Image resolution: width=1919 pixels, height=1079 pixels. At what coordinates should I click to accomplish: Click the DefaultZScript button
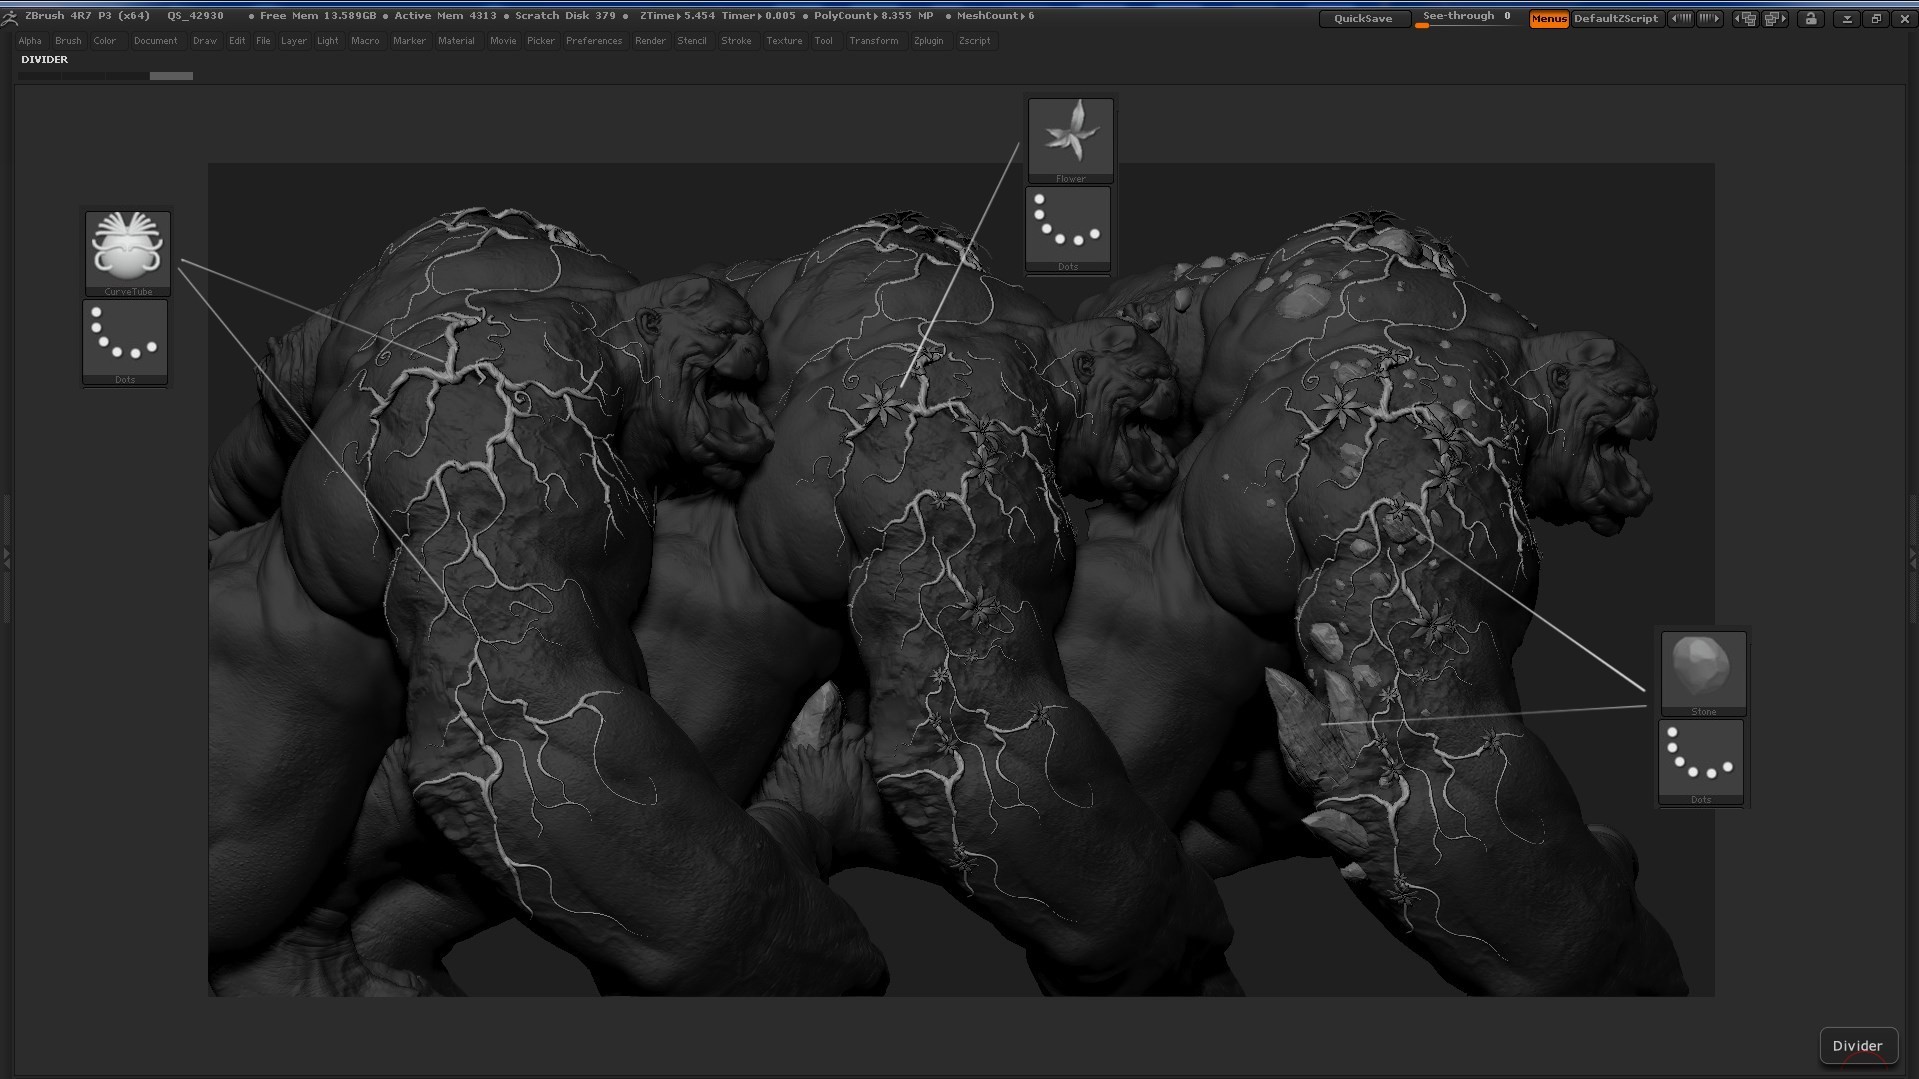click(x=1616, y=19)
